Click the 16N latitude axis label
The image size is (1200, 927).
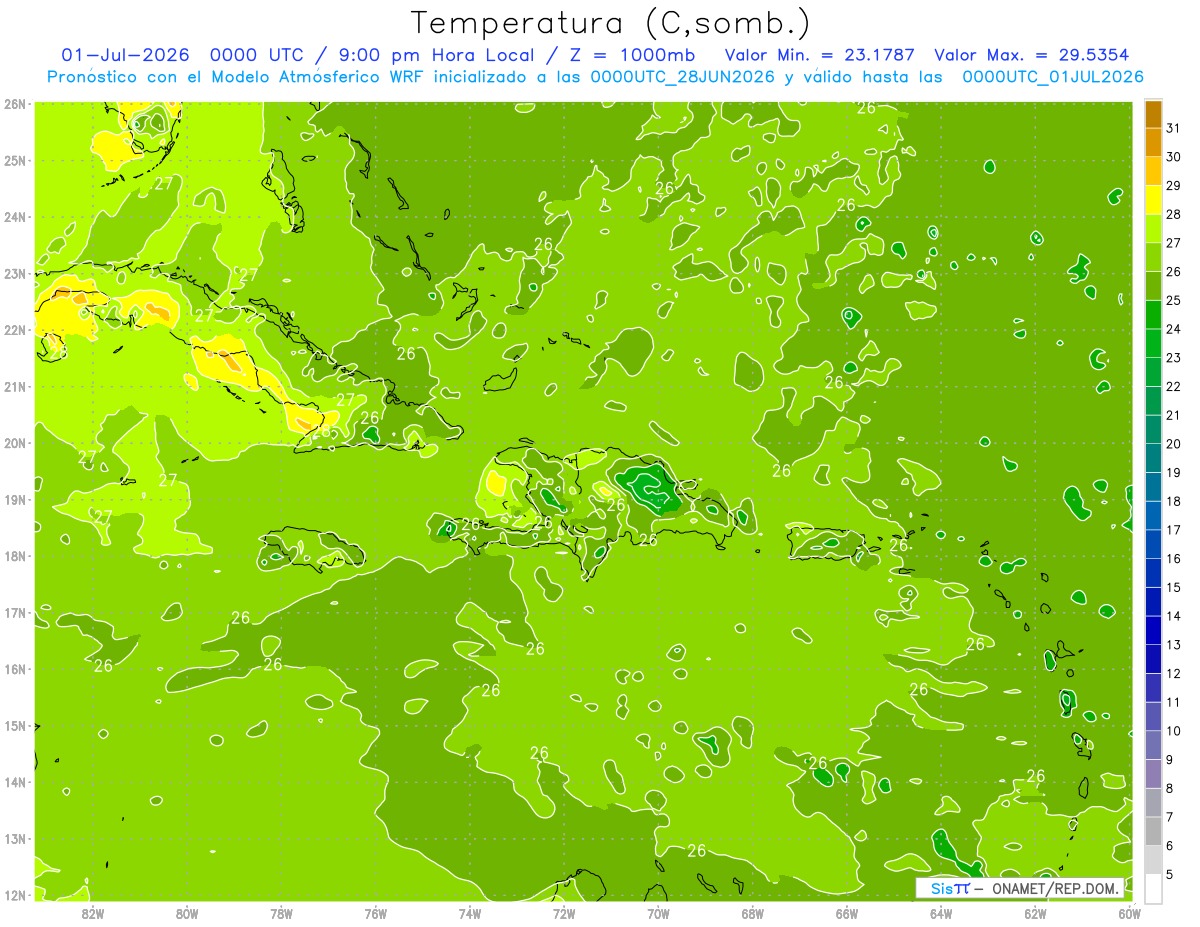click(16, 669)
